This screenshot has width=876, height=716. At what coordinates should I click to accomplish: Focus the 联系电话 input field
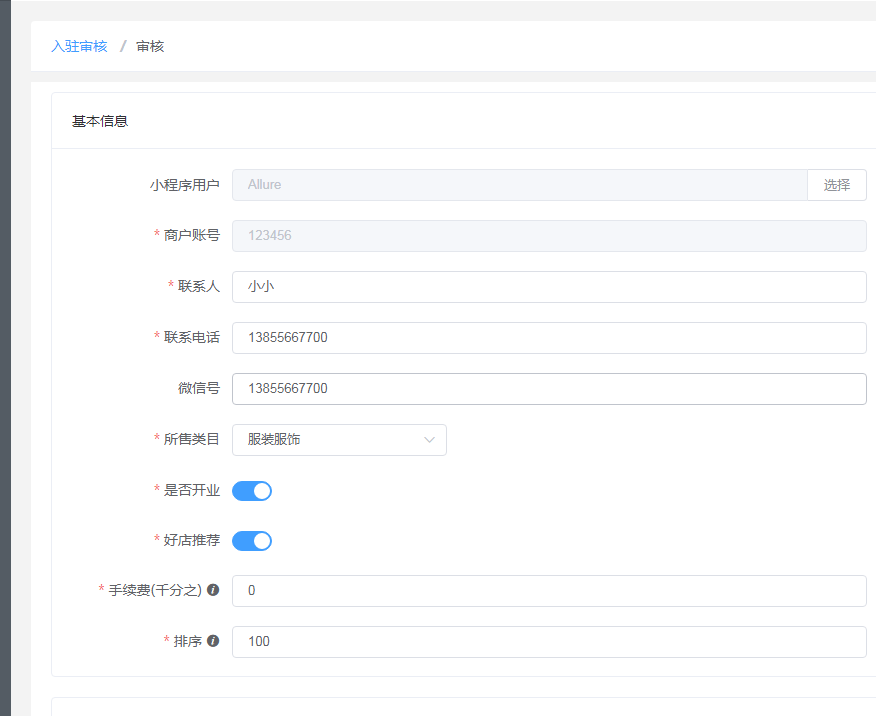click(x=549, y=338)
